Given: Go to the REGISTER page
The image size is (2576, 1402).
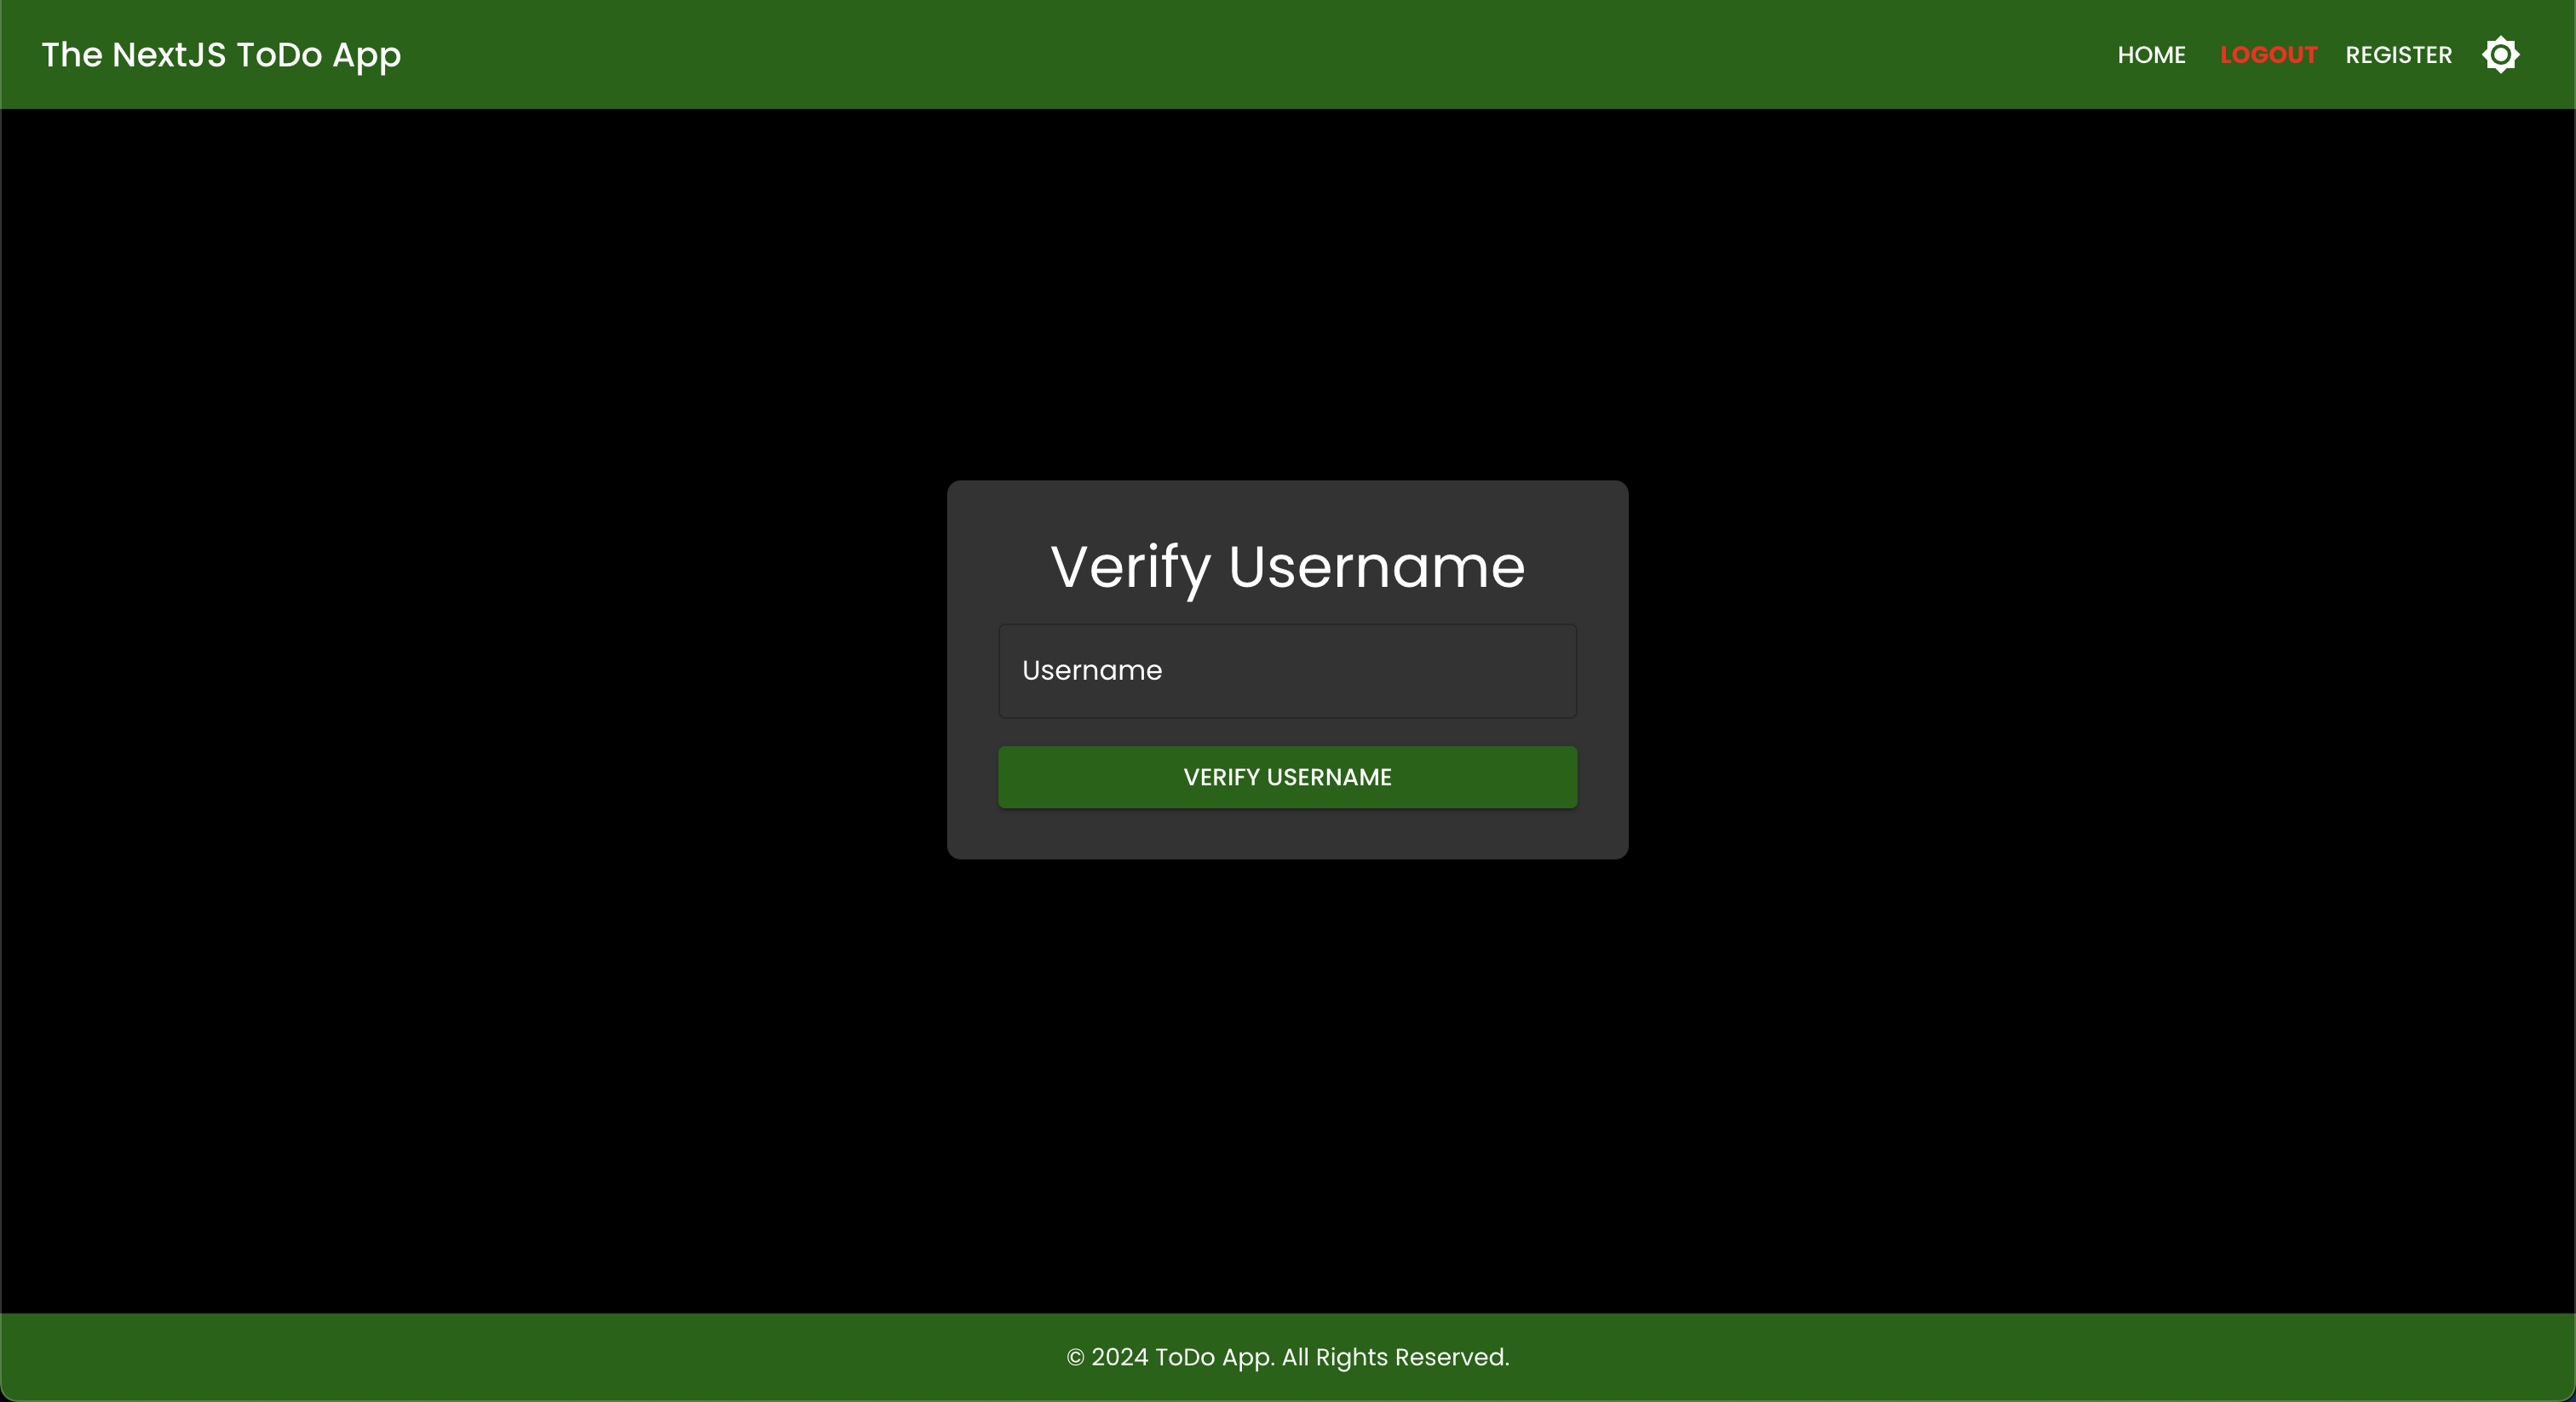Looking at the screenshot, I should 2398,55.
